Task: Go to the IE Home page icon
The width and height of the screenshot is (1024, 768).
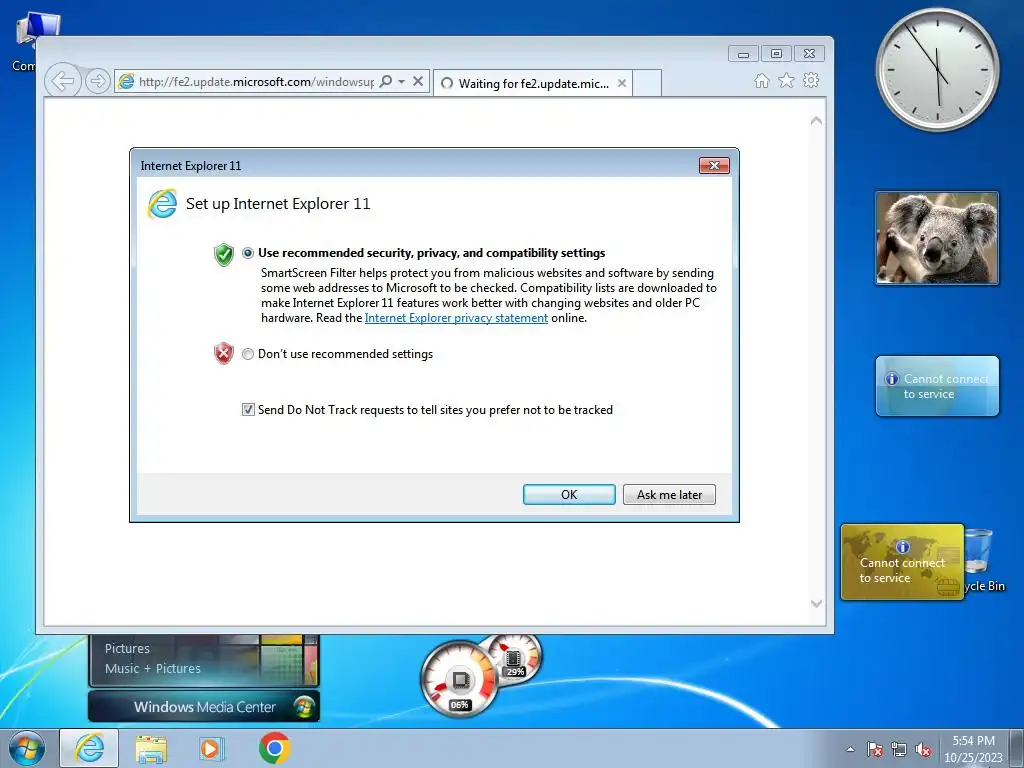Action: [761, 80]
